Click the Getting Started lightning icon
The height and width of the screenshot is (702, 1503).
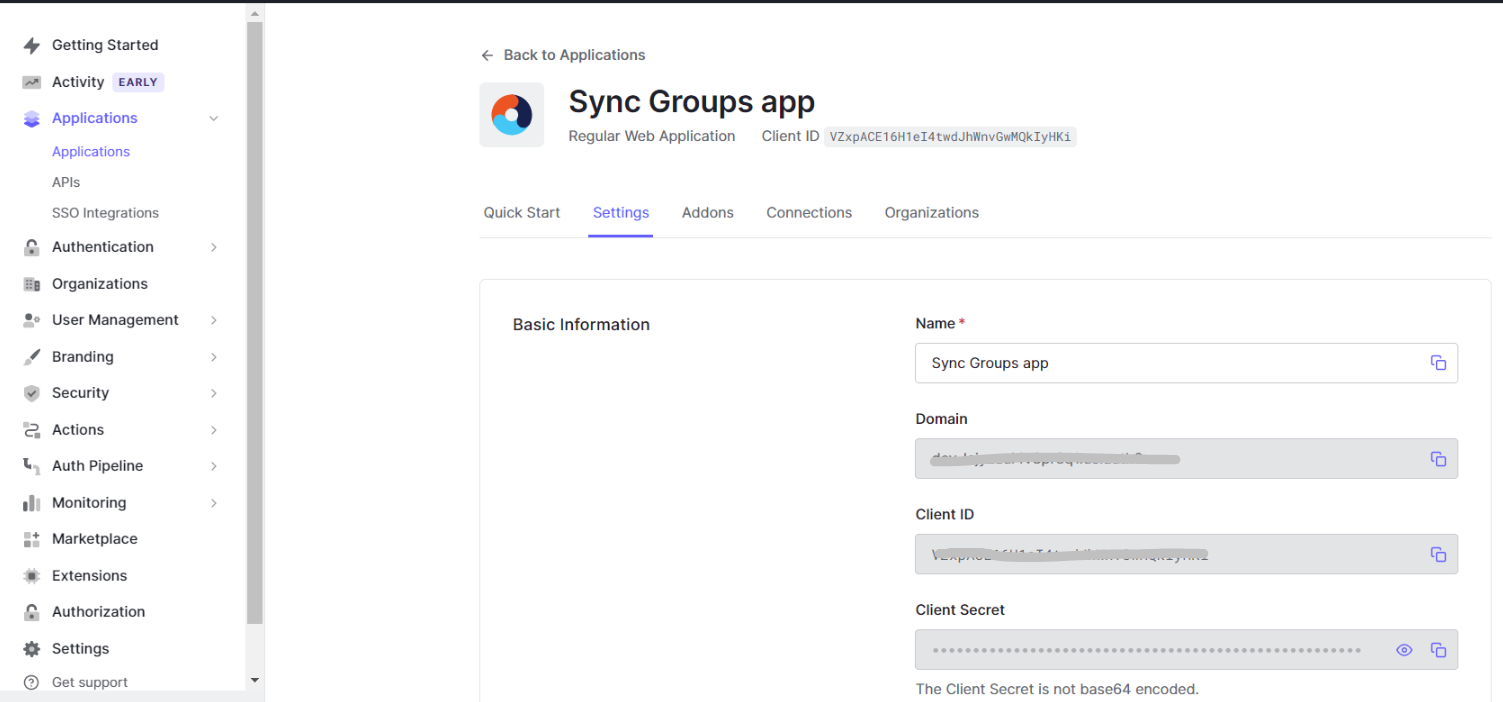click(32, 46)
